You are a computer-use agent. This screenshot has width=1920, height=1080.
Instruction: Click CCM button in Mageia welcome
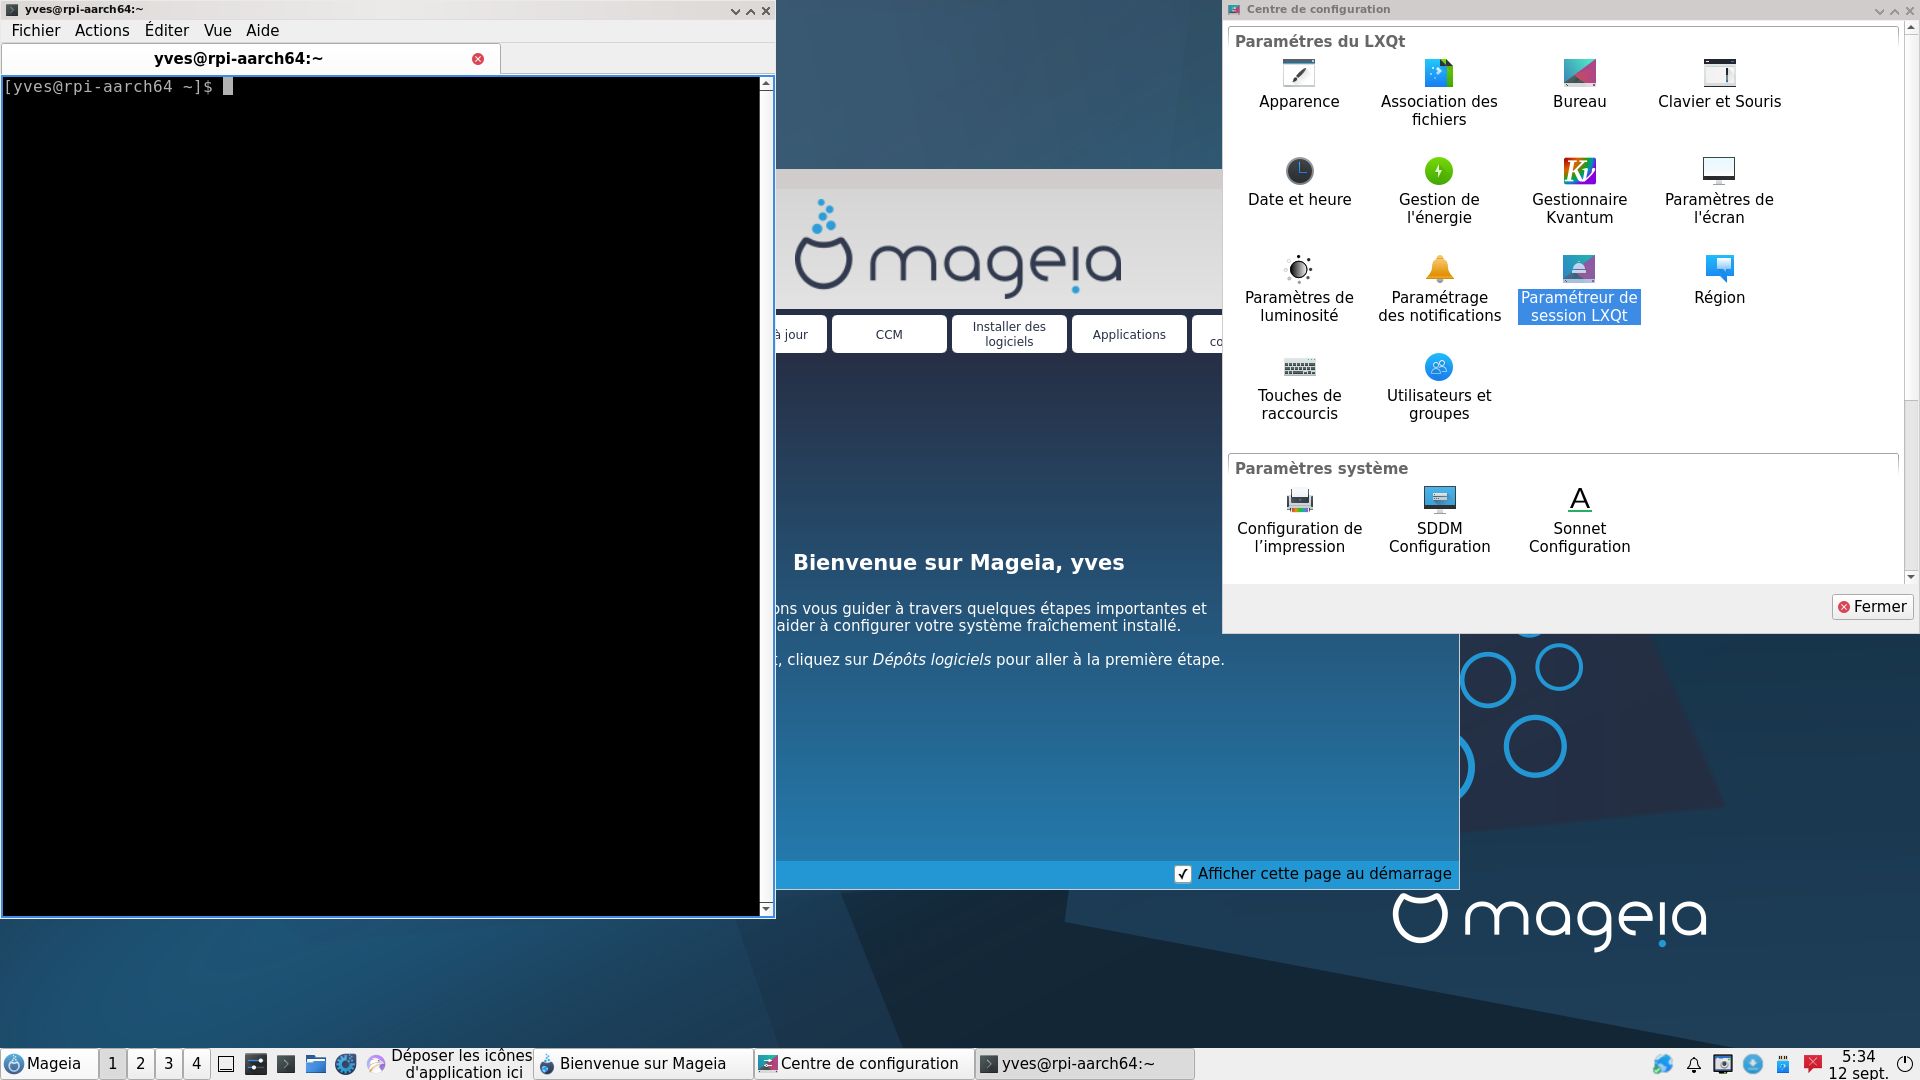click(889, 334)
